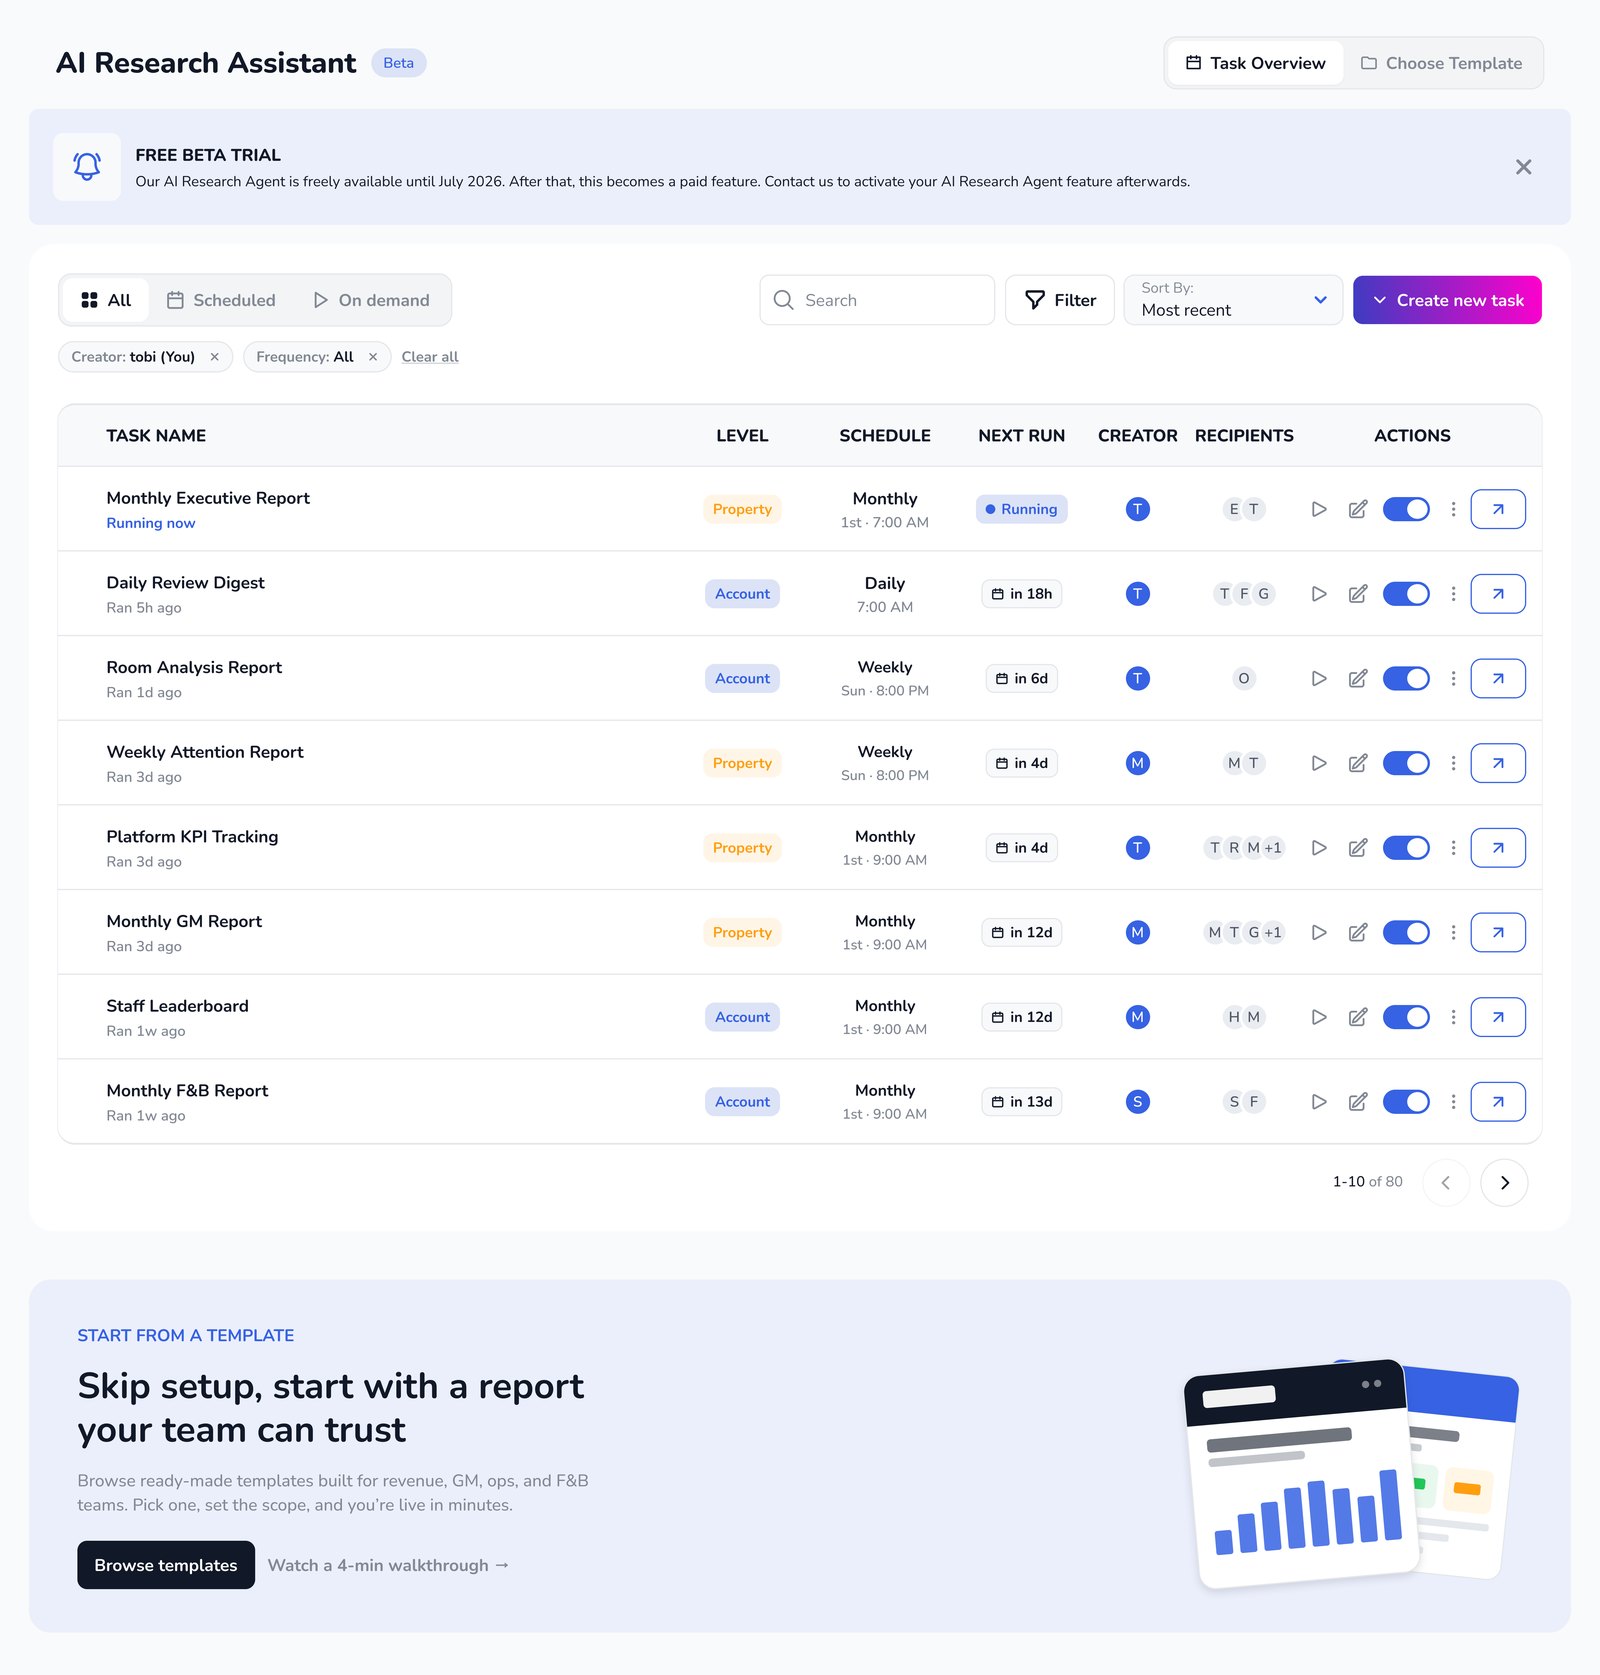Image resolution: width=1600 pixels, height=1675 pixels.
Task: Open the Create new task dropdown
Action: pos(1447,300)
